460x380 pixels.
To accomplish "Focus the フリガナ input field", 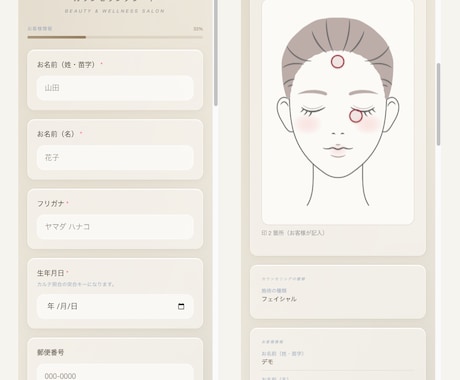I will click(x=115, y=227).
